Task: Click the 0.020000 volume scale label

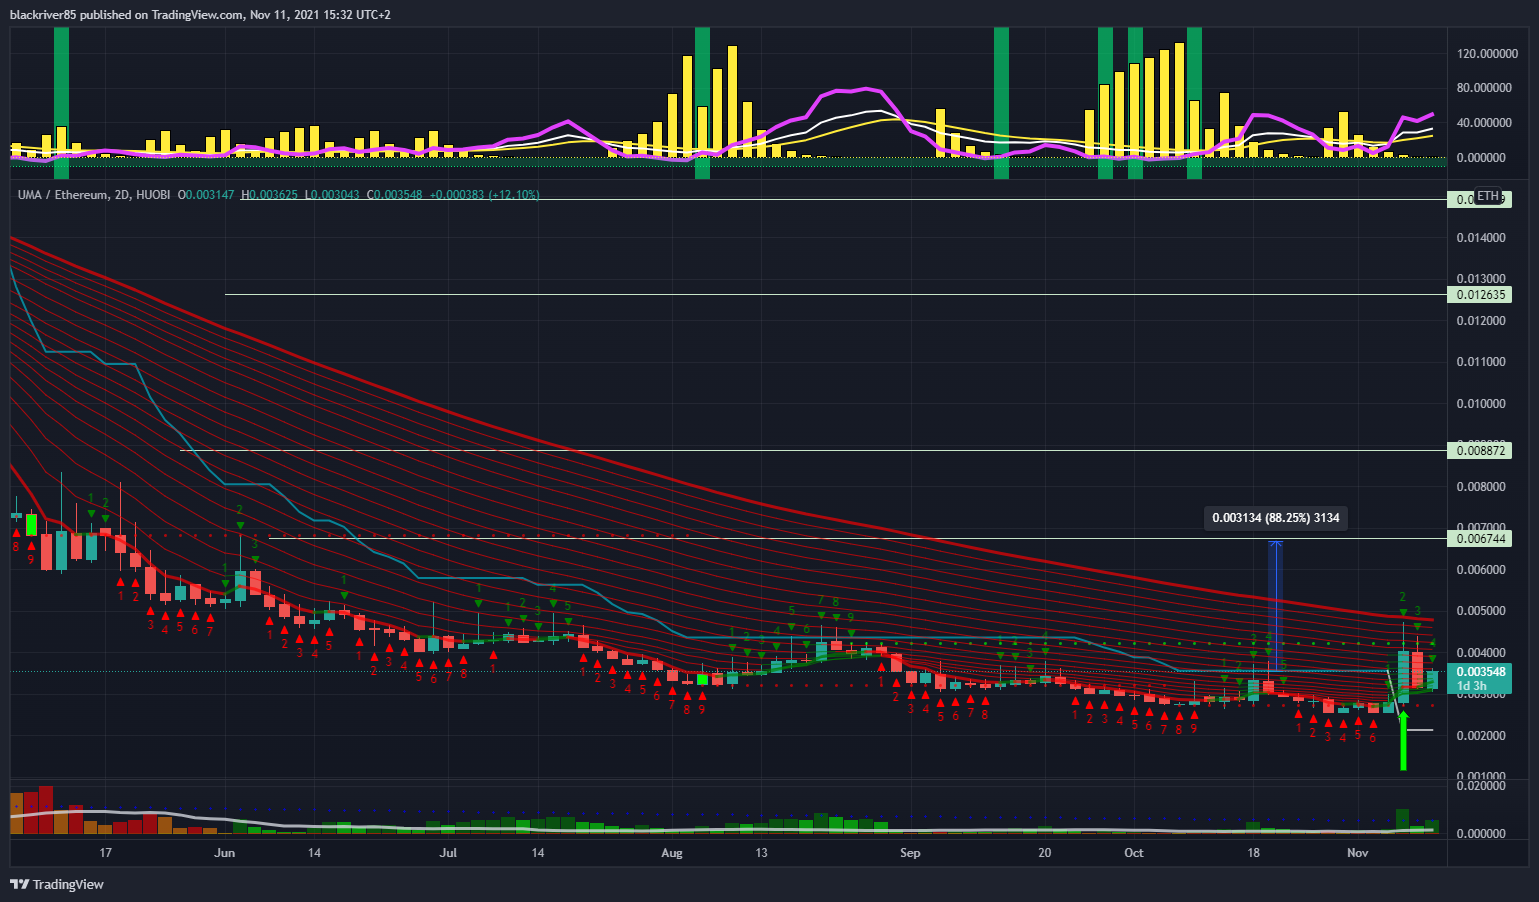Action: 1481,786
